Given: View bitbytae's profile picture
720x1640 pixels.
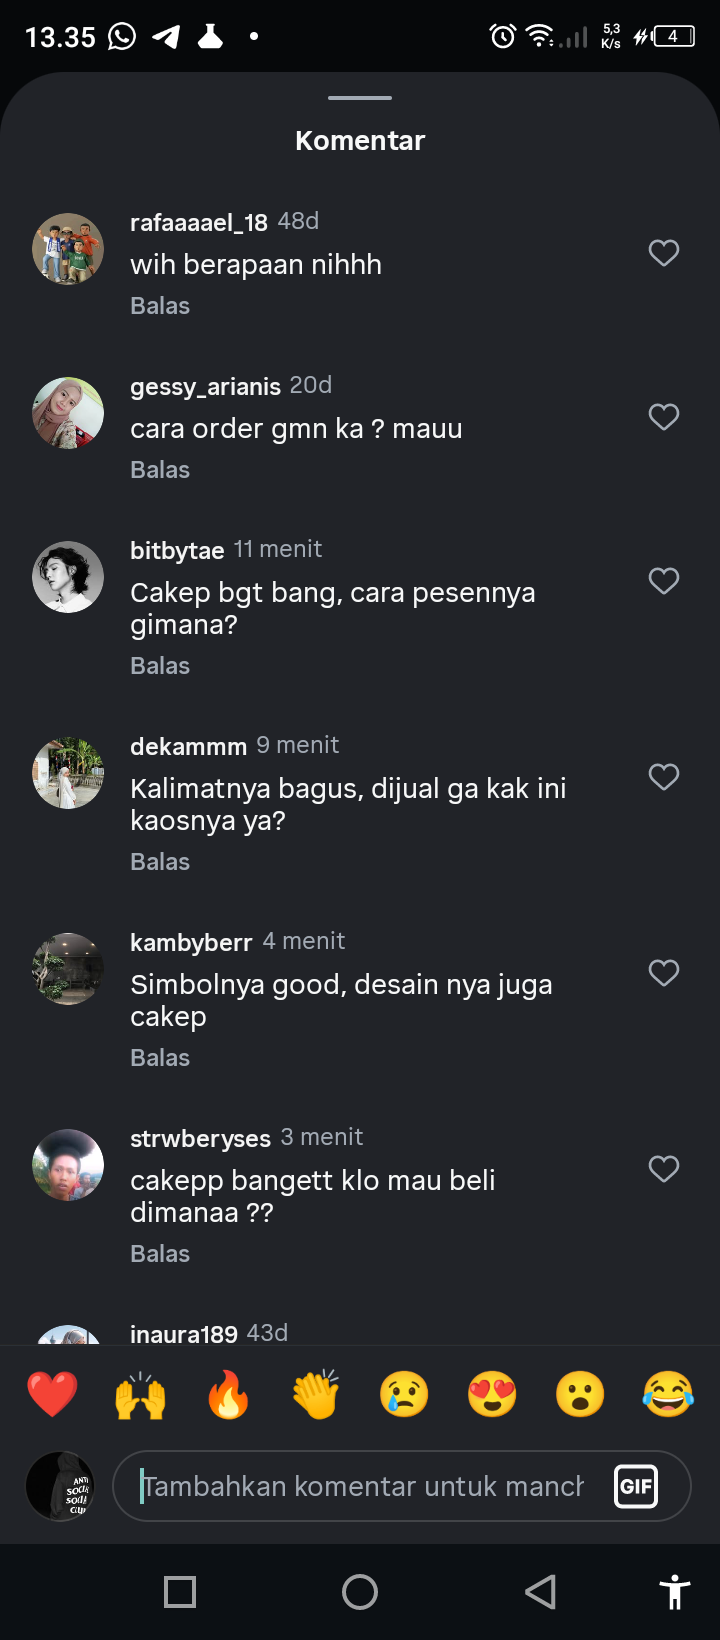Looking at the screenshot, I should tap(68, 577).
